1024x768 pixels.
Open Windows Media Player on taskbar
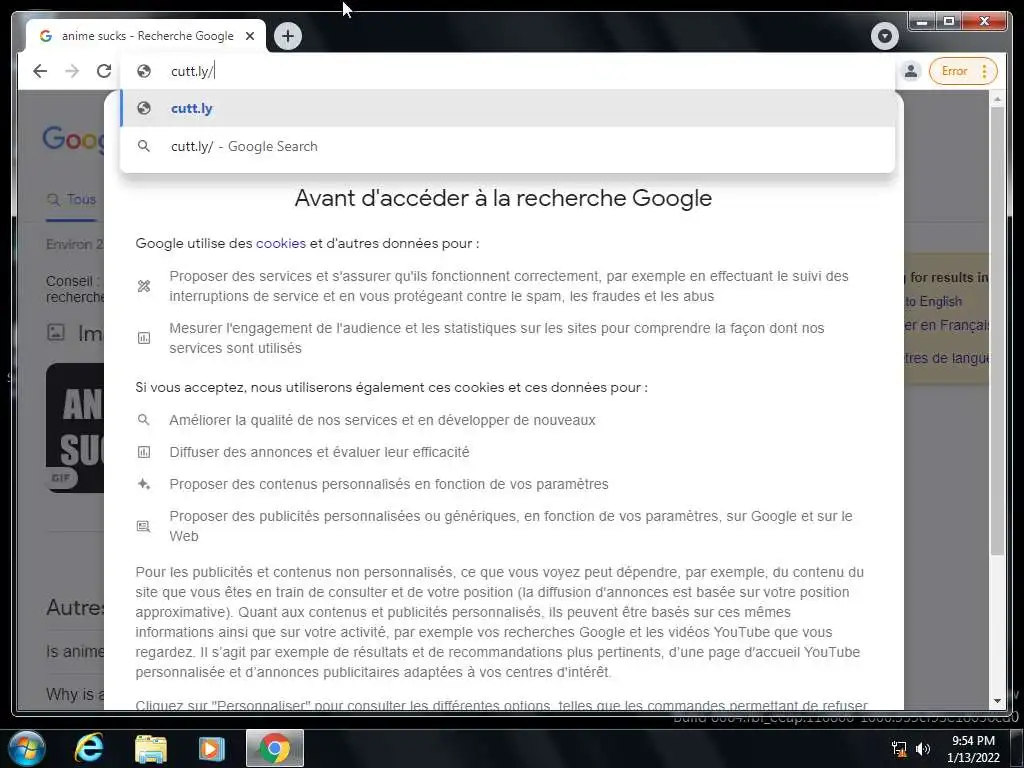[x=212, y=748]
